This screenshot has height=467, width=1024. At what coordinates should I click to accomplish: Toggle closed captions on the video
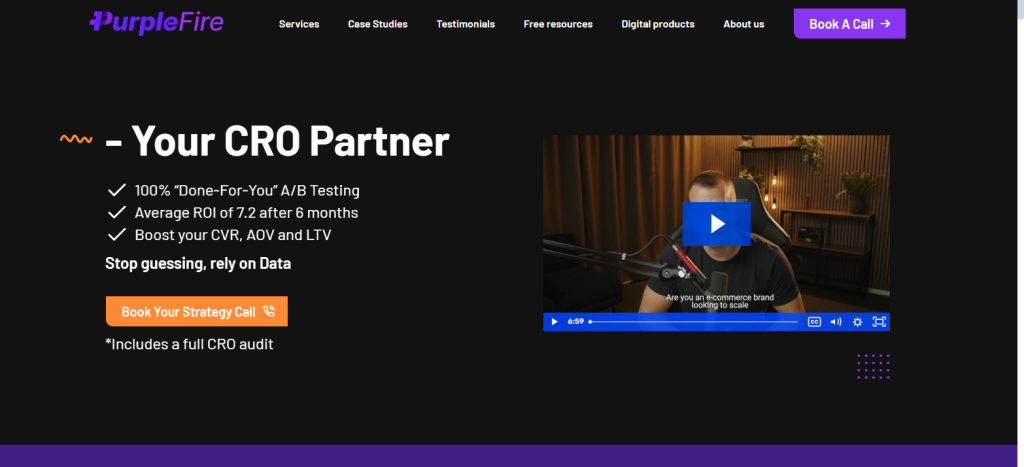click(x=814, y=322)
